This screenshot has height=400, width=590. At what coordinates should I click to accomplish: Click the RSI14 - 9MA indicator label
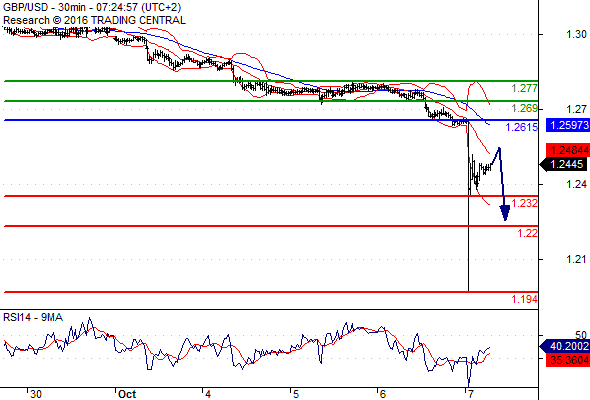pyautogui.click(x=33, y=318)
